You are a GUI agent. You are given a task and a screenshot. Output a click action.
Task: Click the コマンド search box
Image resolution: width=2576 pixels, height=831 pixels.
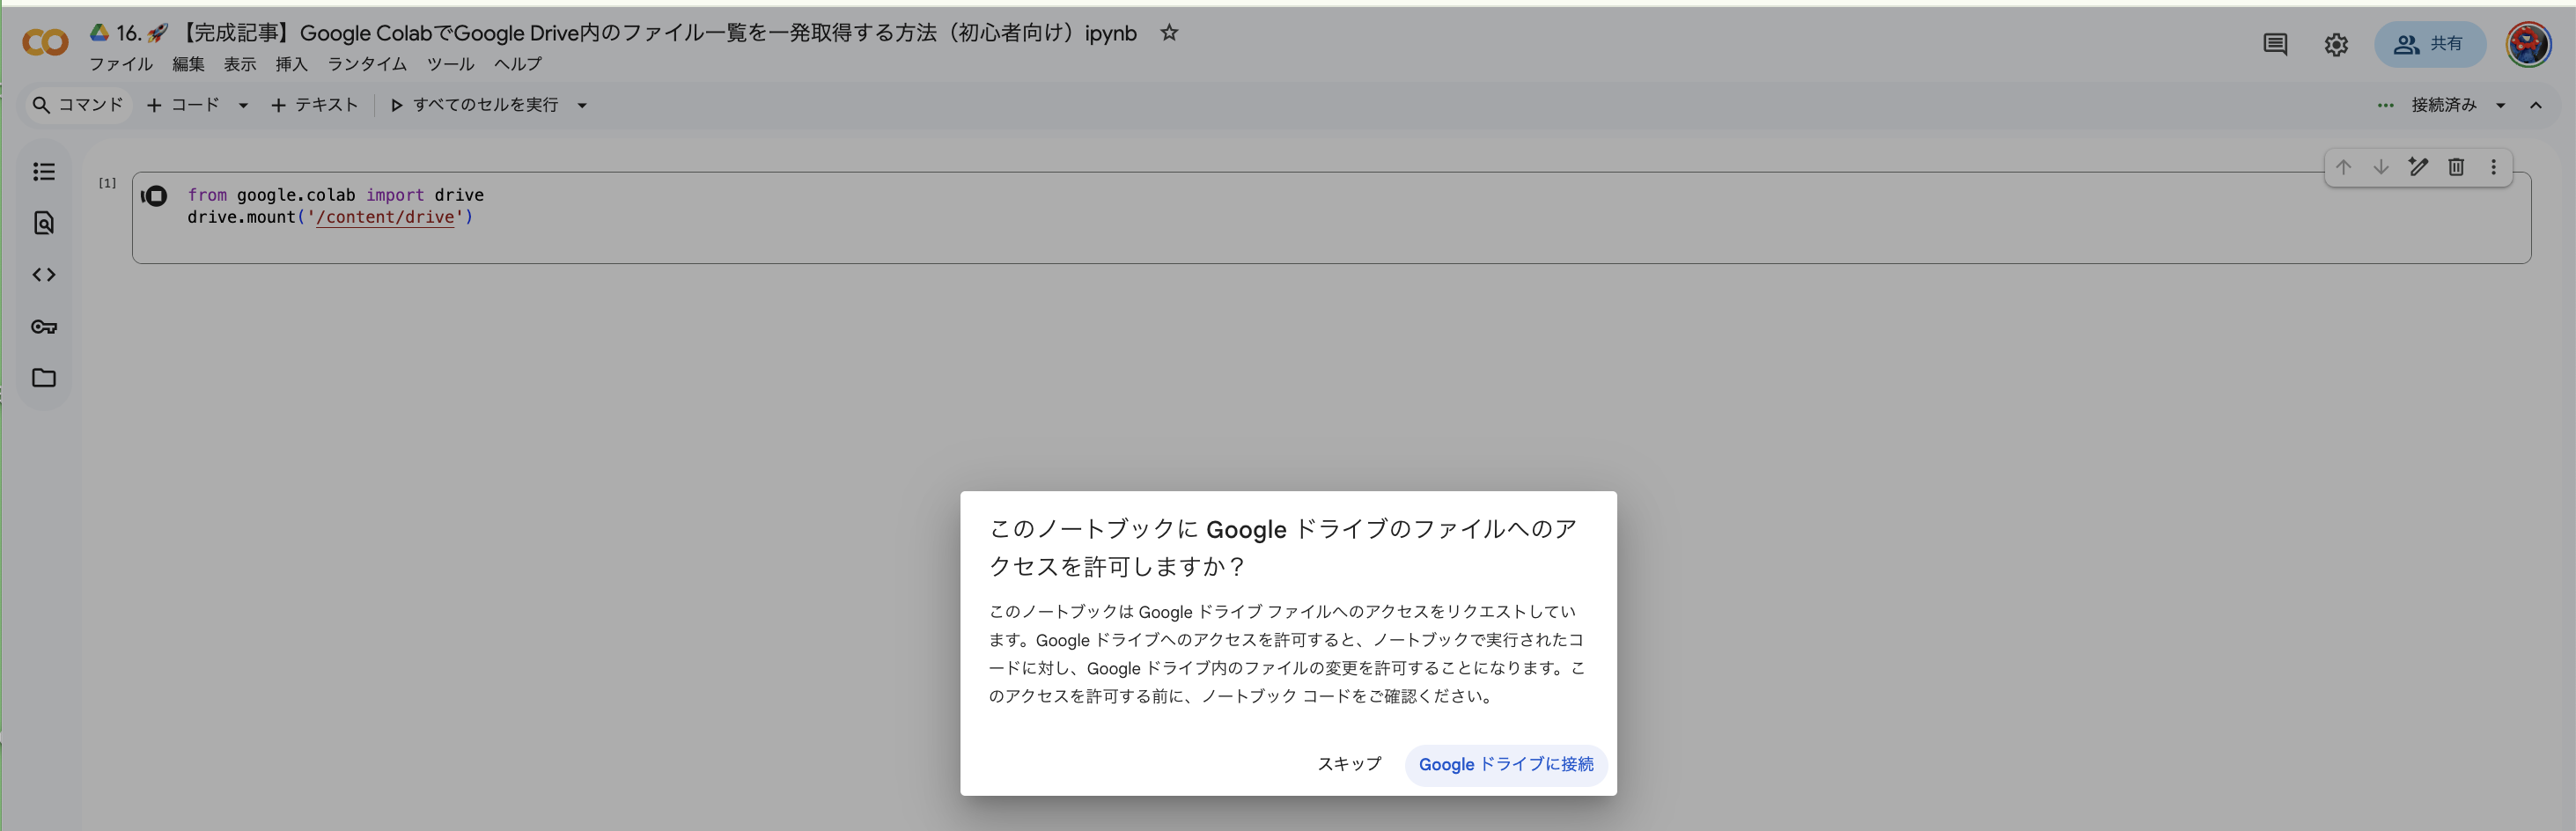(78, 104)
